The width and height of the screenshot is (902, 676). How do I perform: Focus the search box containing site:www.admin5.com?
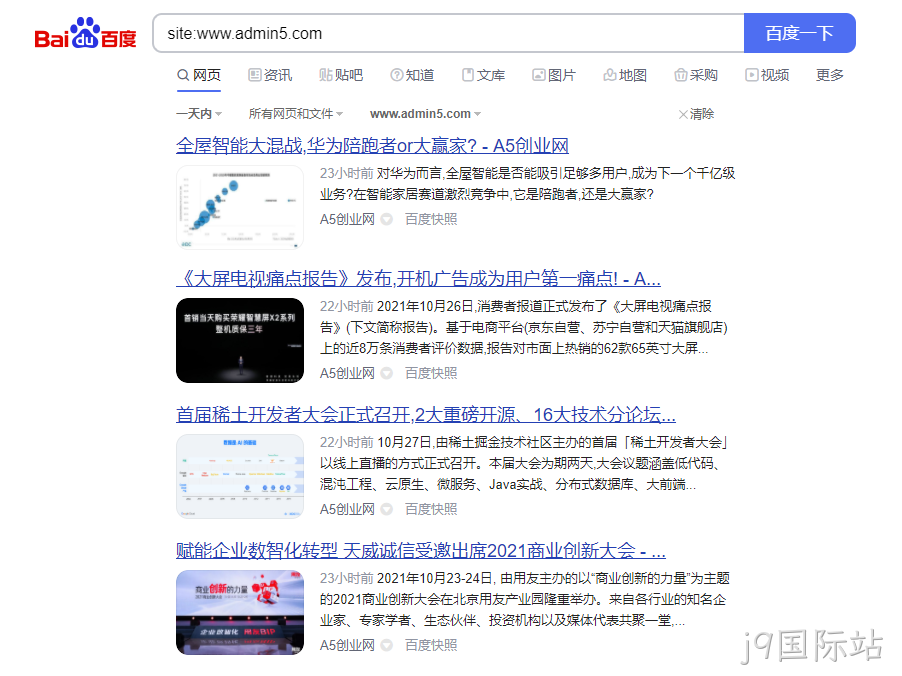coord(449,33)
